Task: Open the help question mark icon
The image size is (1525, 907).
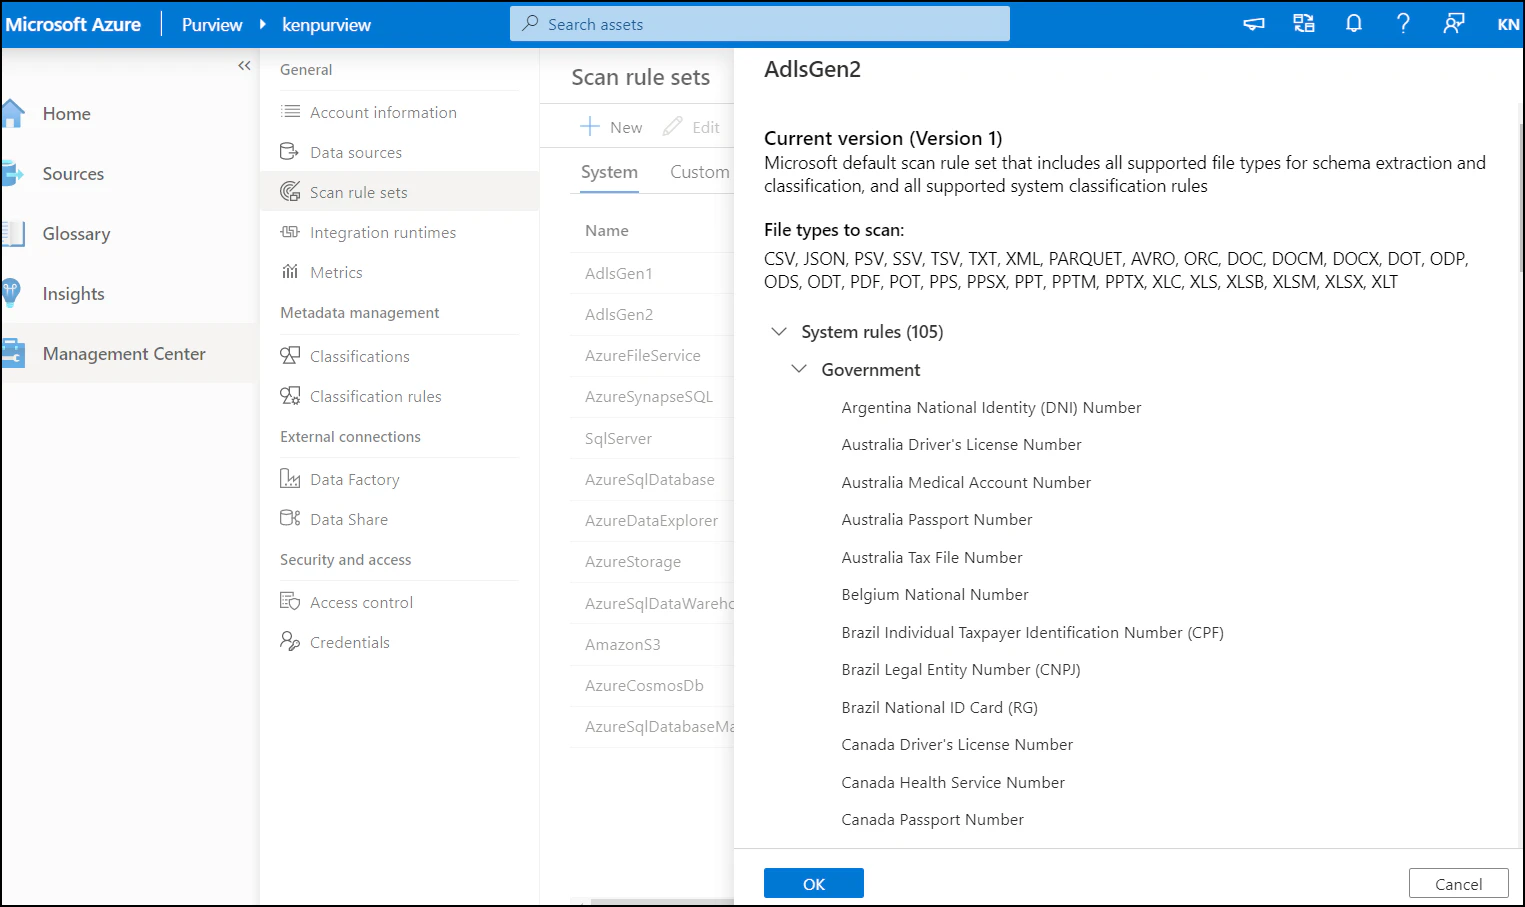Action: (1404, 24)
